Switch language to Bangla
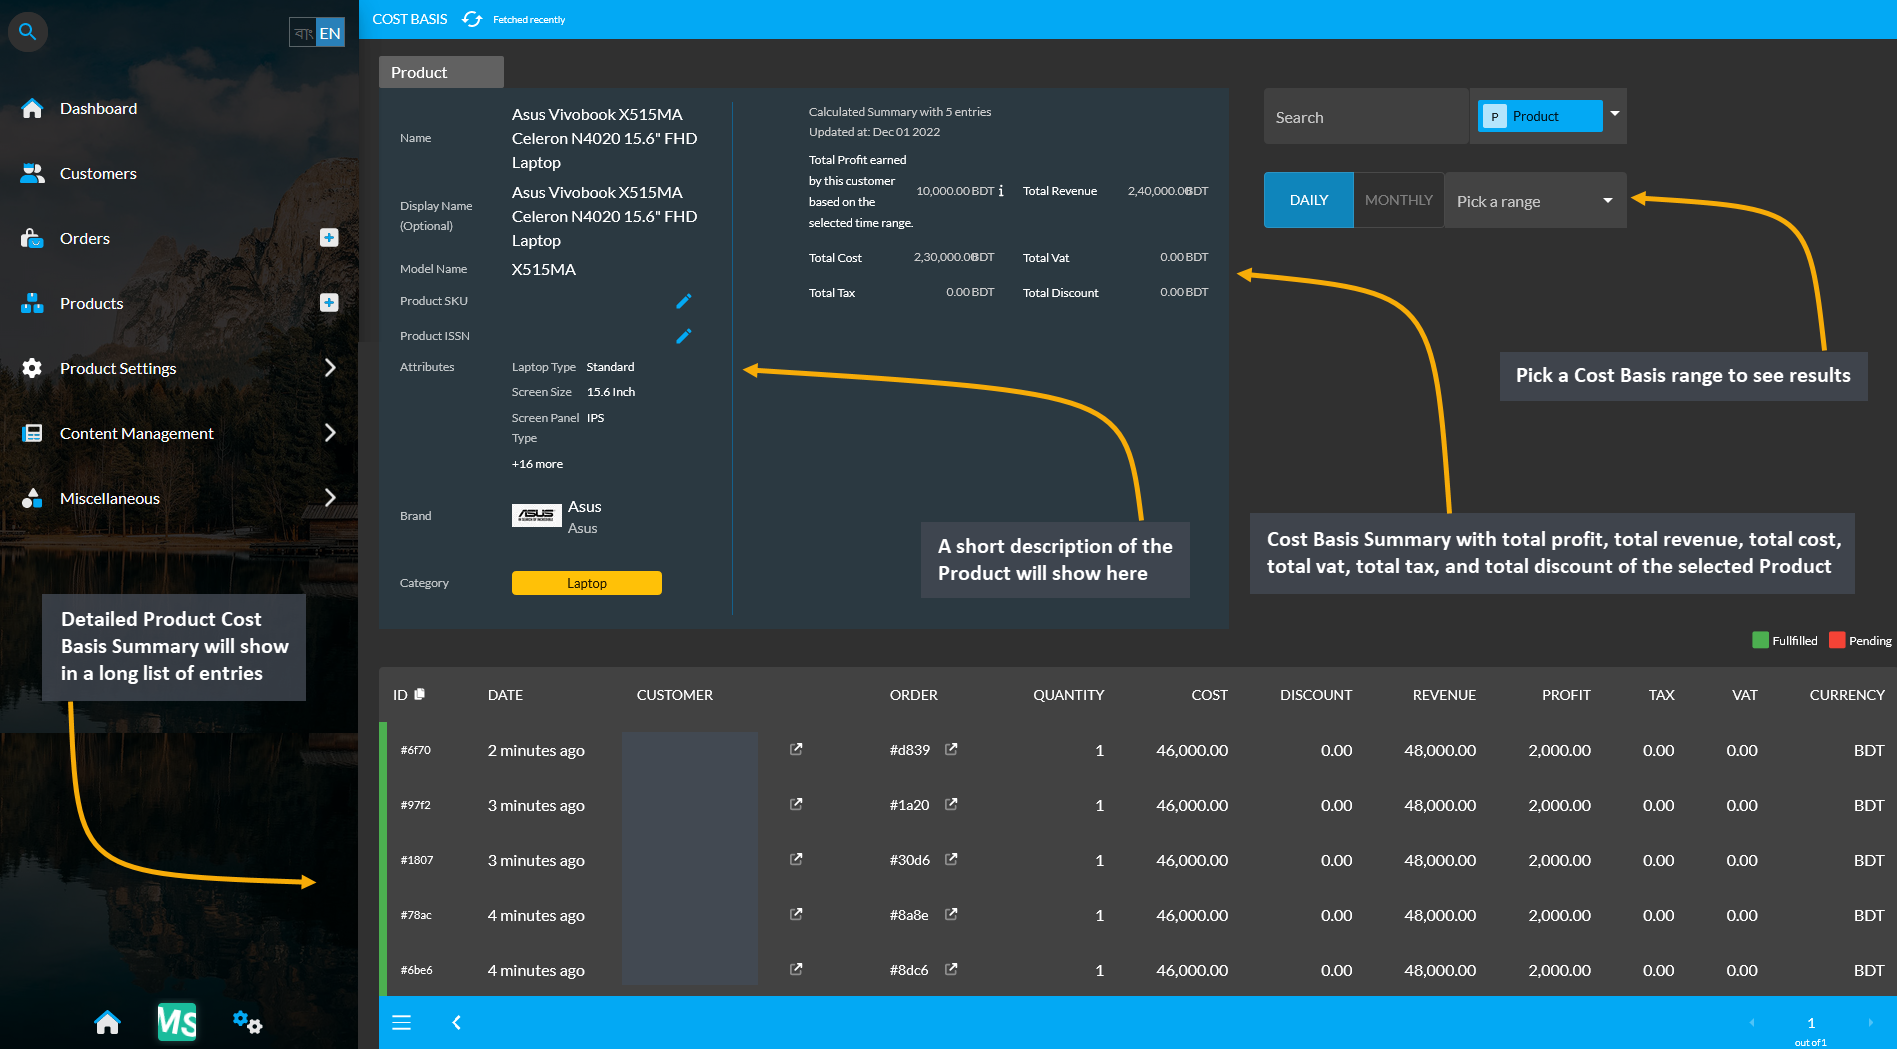Viewport: 1897px width, 1049px height. (x=304, y=33)
